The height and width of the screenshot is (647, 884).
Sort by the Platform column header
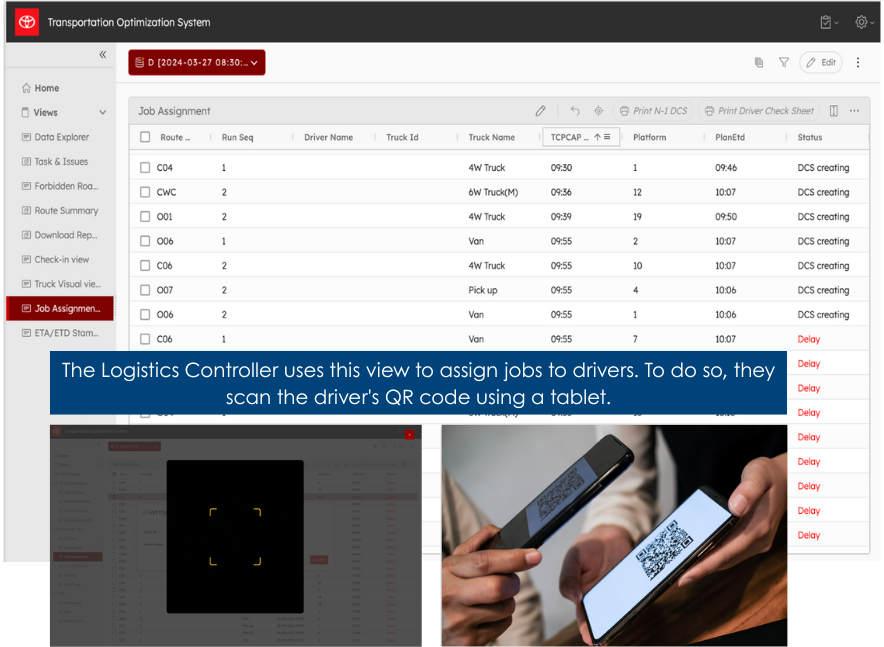tap(649, 137)
